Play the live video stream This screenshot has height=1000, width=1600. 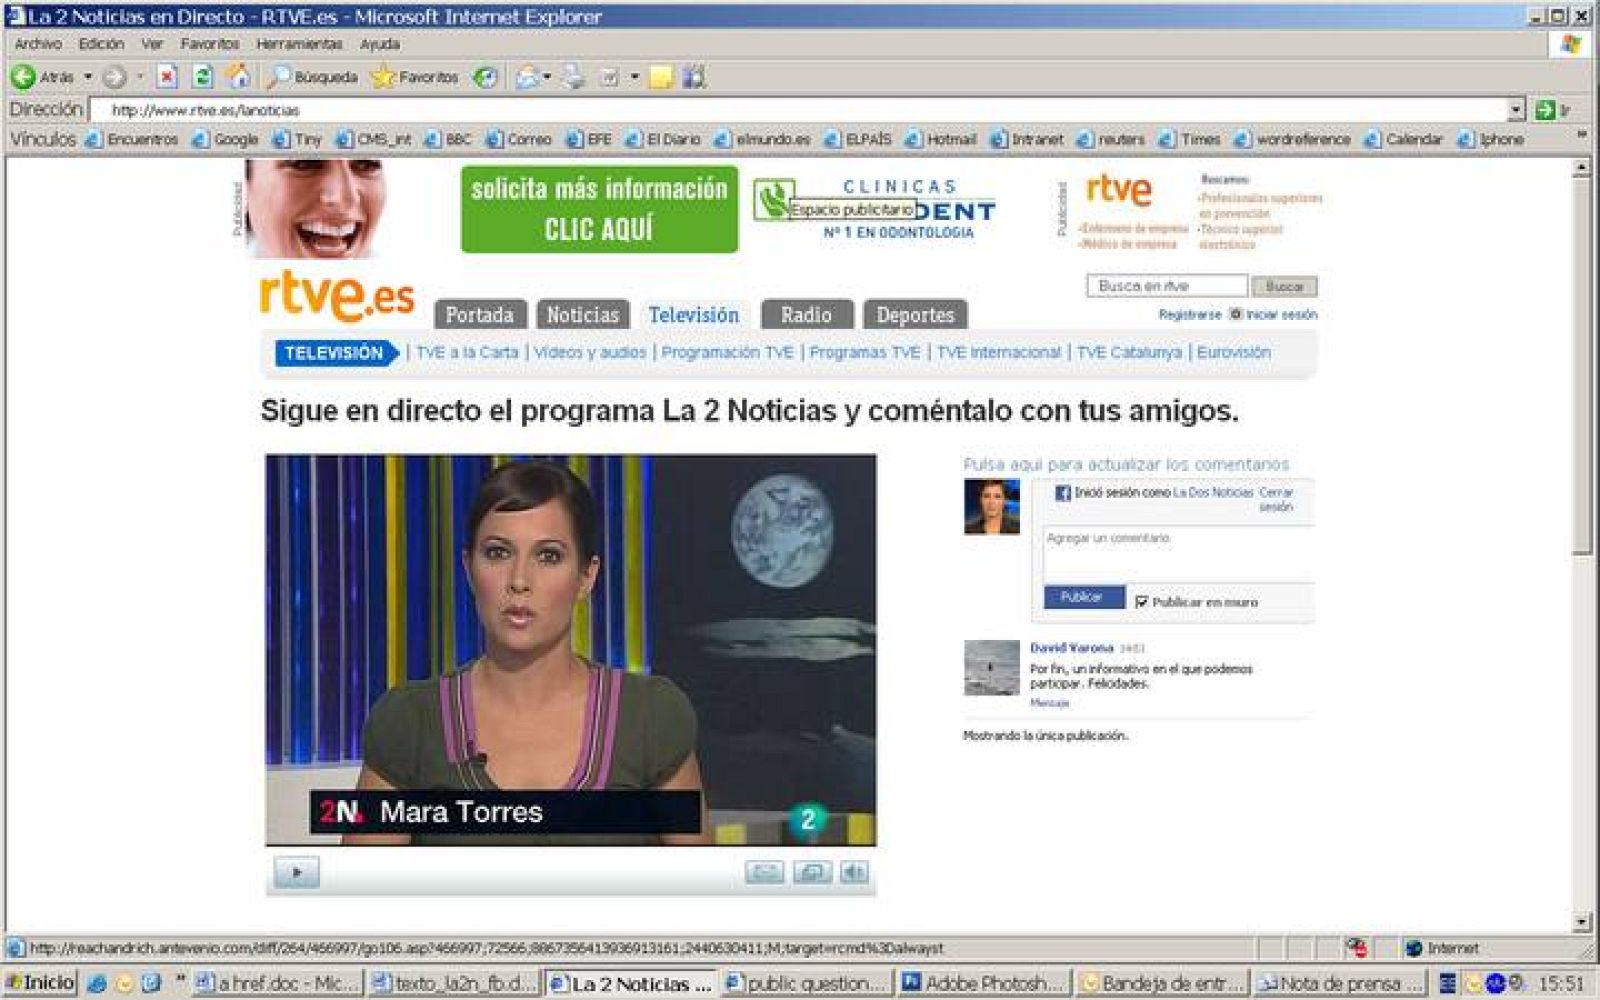296,871
